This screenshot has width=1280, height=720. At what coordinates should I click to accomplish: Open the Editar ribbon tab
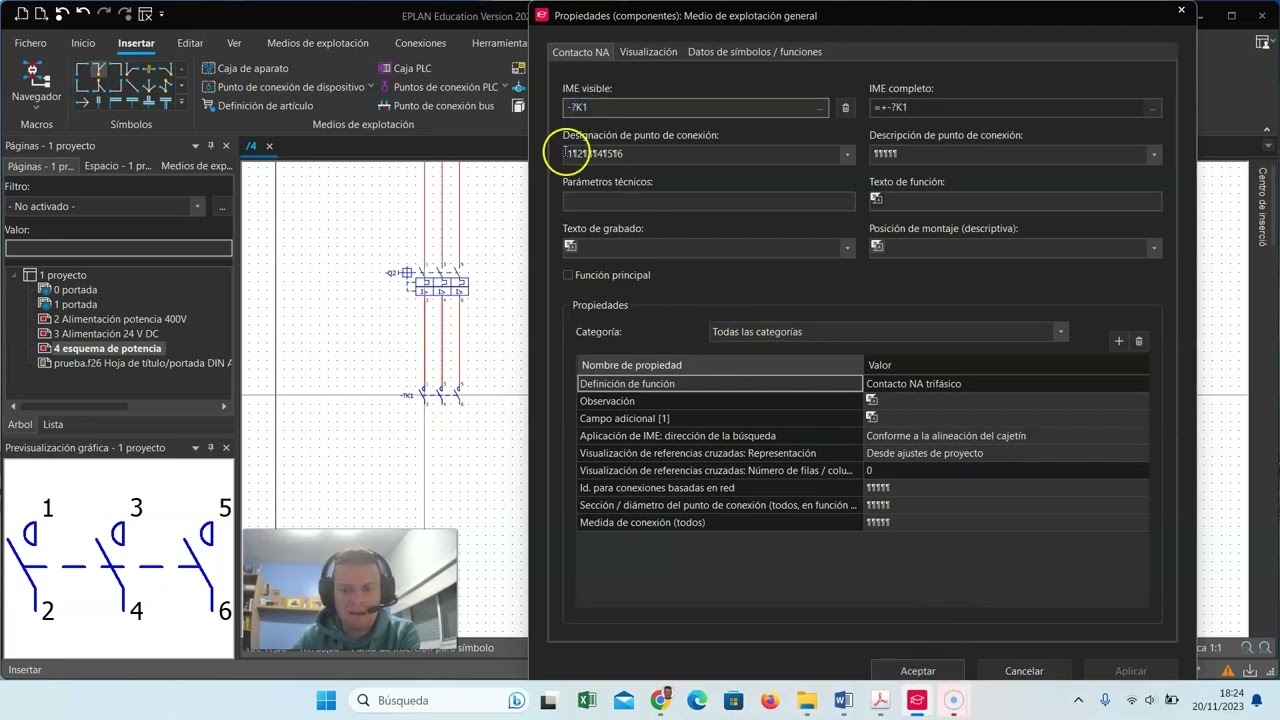(190, 43)
